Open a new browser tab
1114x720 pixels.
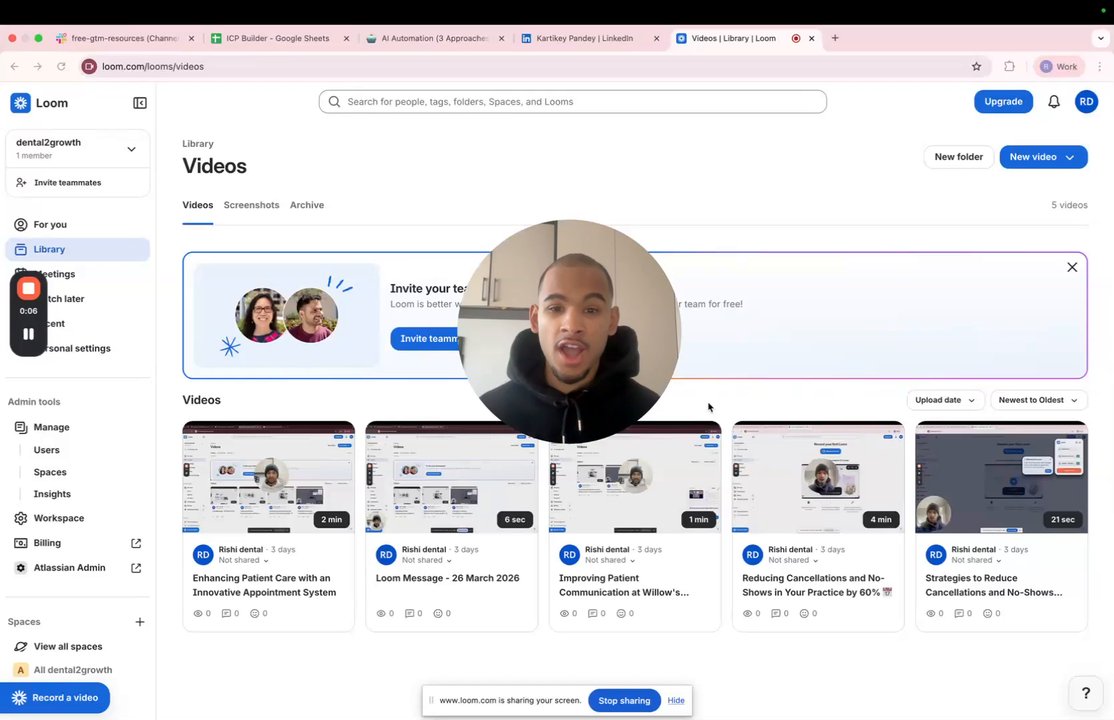[x=835, y=38]
